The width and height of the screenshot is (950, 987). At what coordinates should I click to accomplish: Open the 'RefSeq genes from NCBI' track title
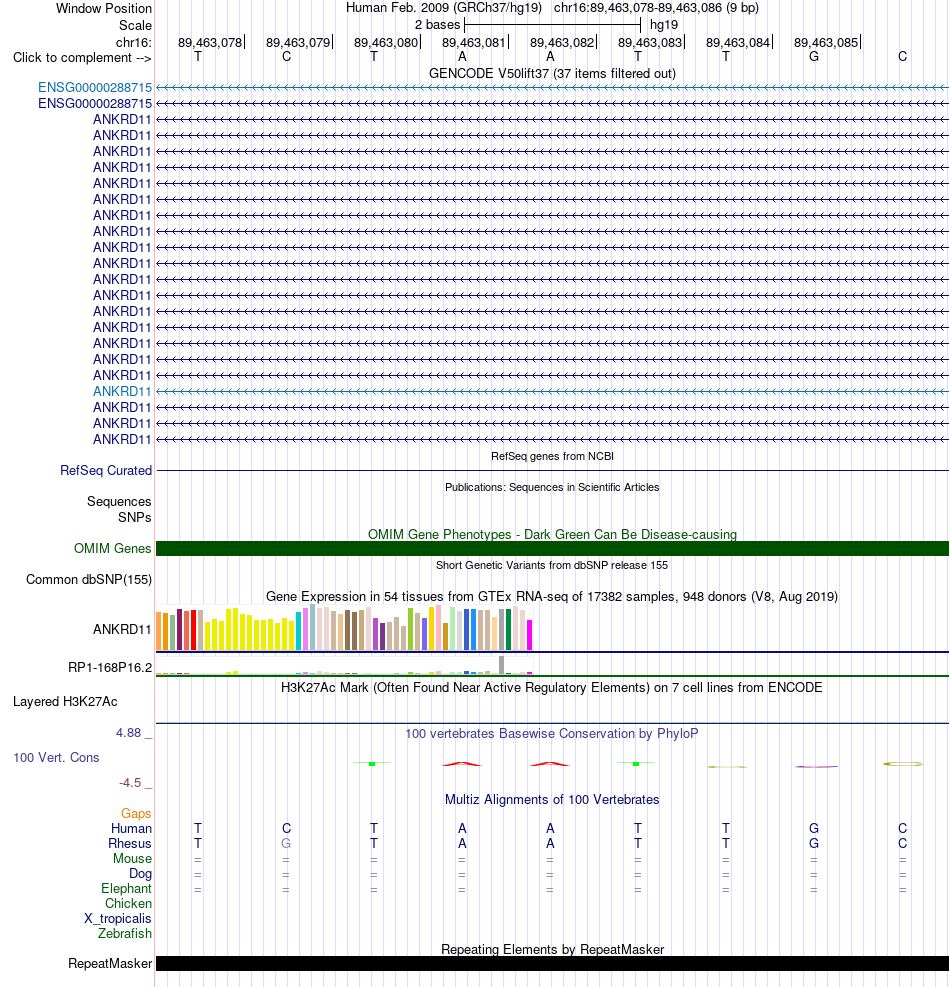click(x=552, y=456)
